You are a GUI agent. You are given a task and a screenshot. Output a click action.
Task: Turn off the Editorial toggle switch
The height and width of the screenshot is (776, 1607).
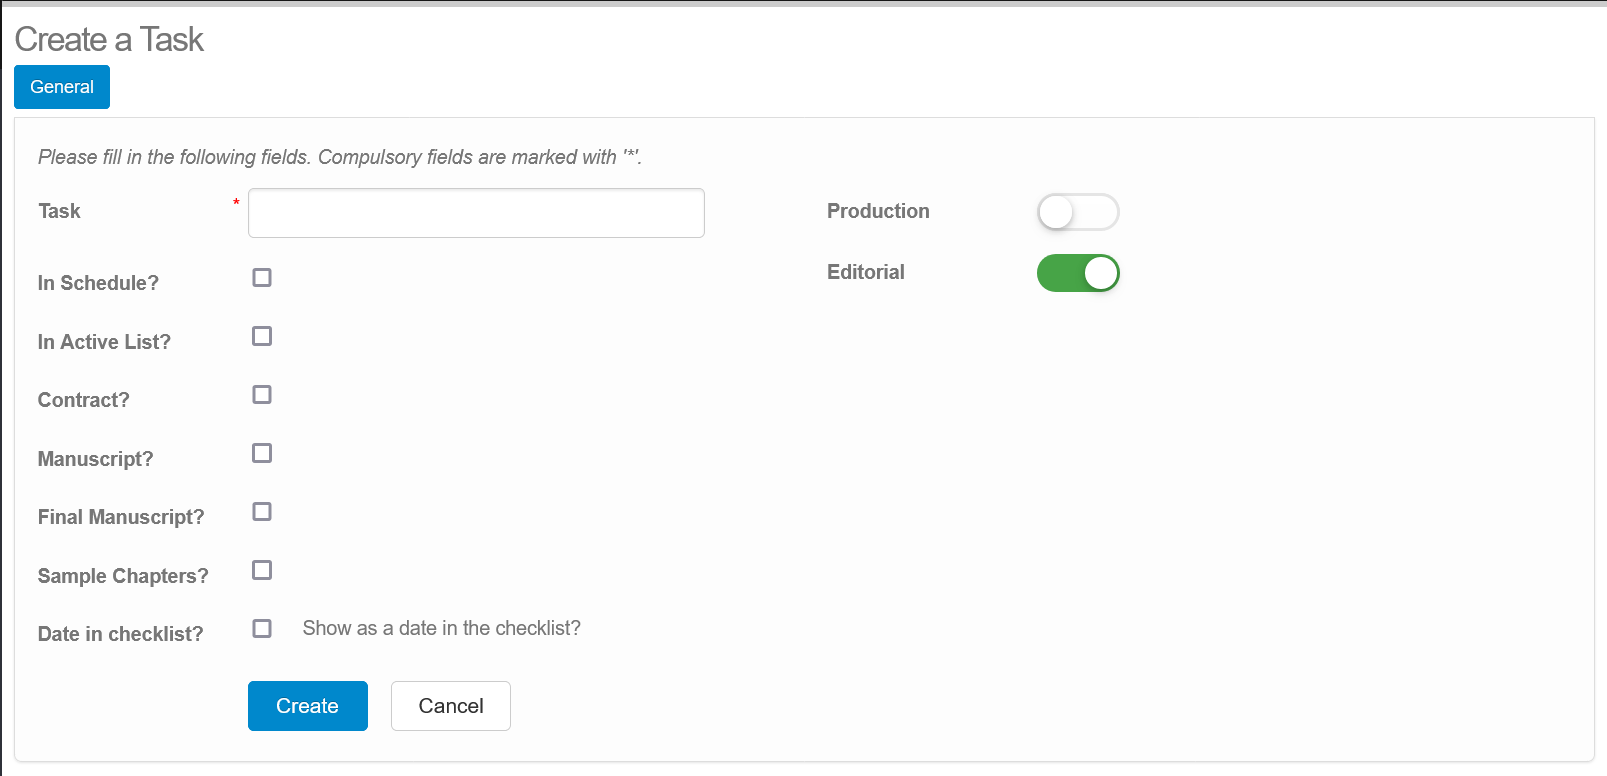[1078, 273]
